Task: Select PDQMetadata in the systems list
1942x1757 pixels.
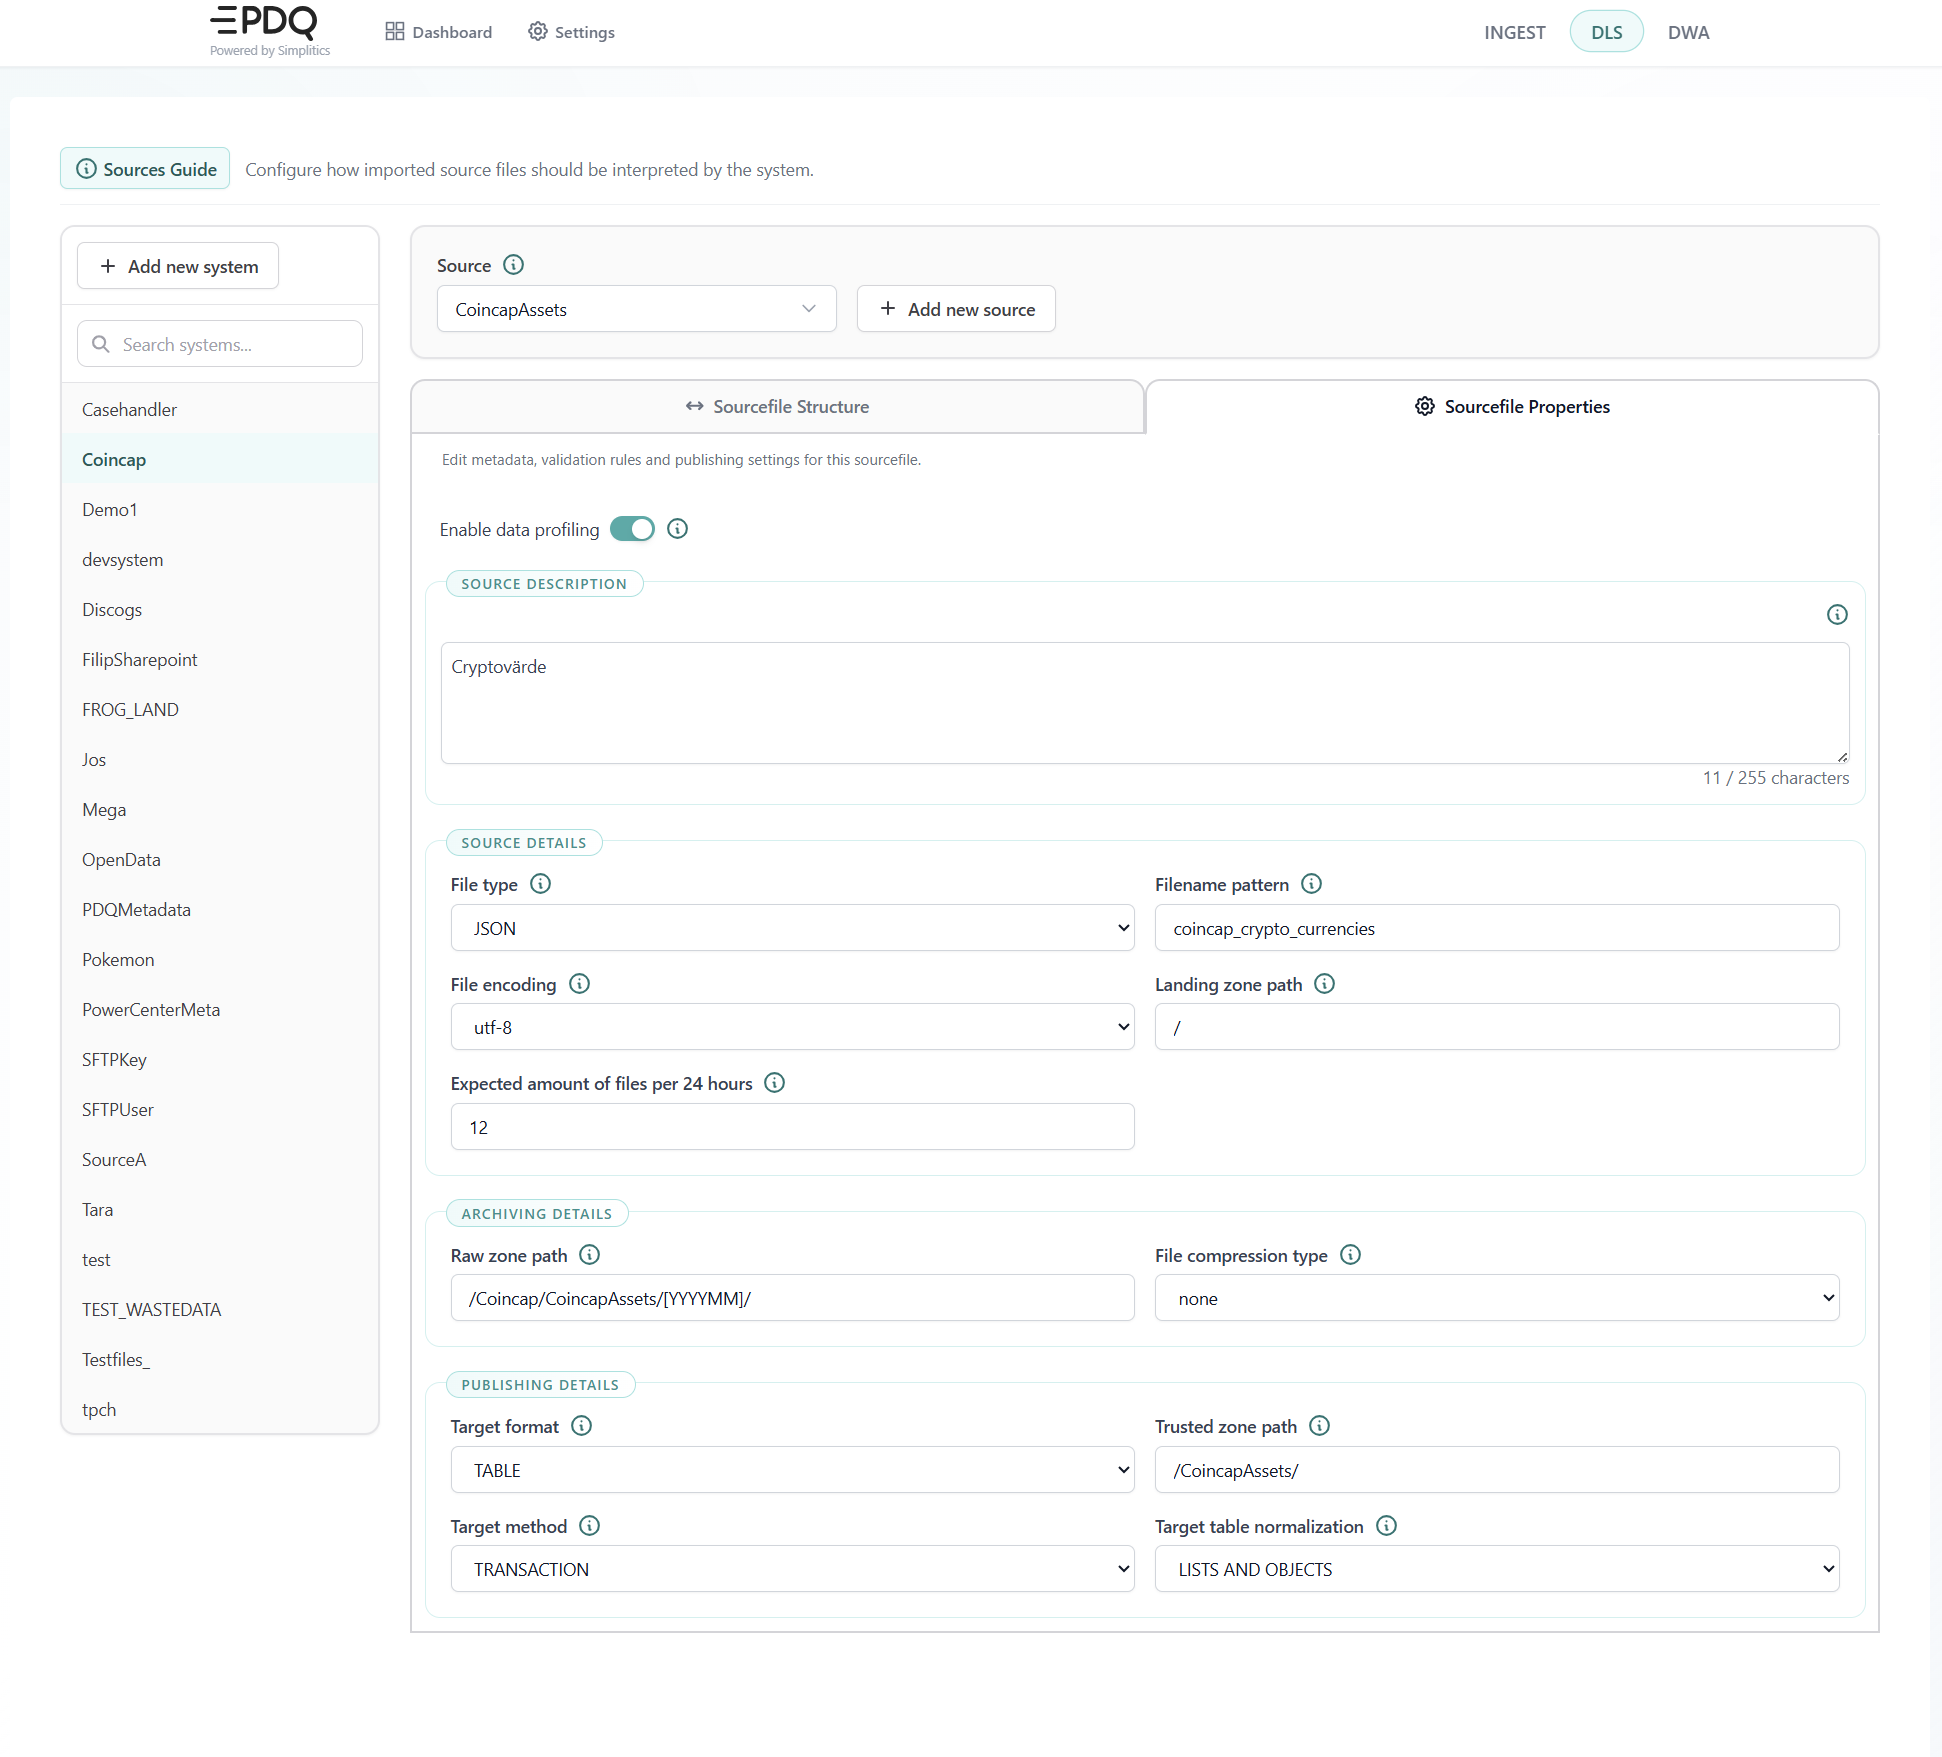Action: tap(220, 909)
